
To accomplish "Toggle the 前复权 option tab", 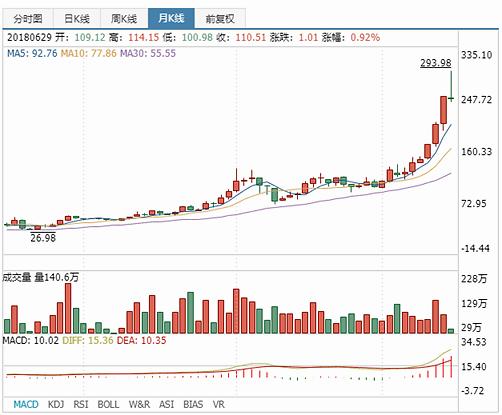I will [x=220, y=18].
